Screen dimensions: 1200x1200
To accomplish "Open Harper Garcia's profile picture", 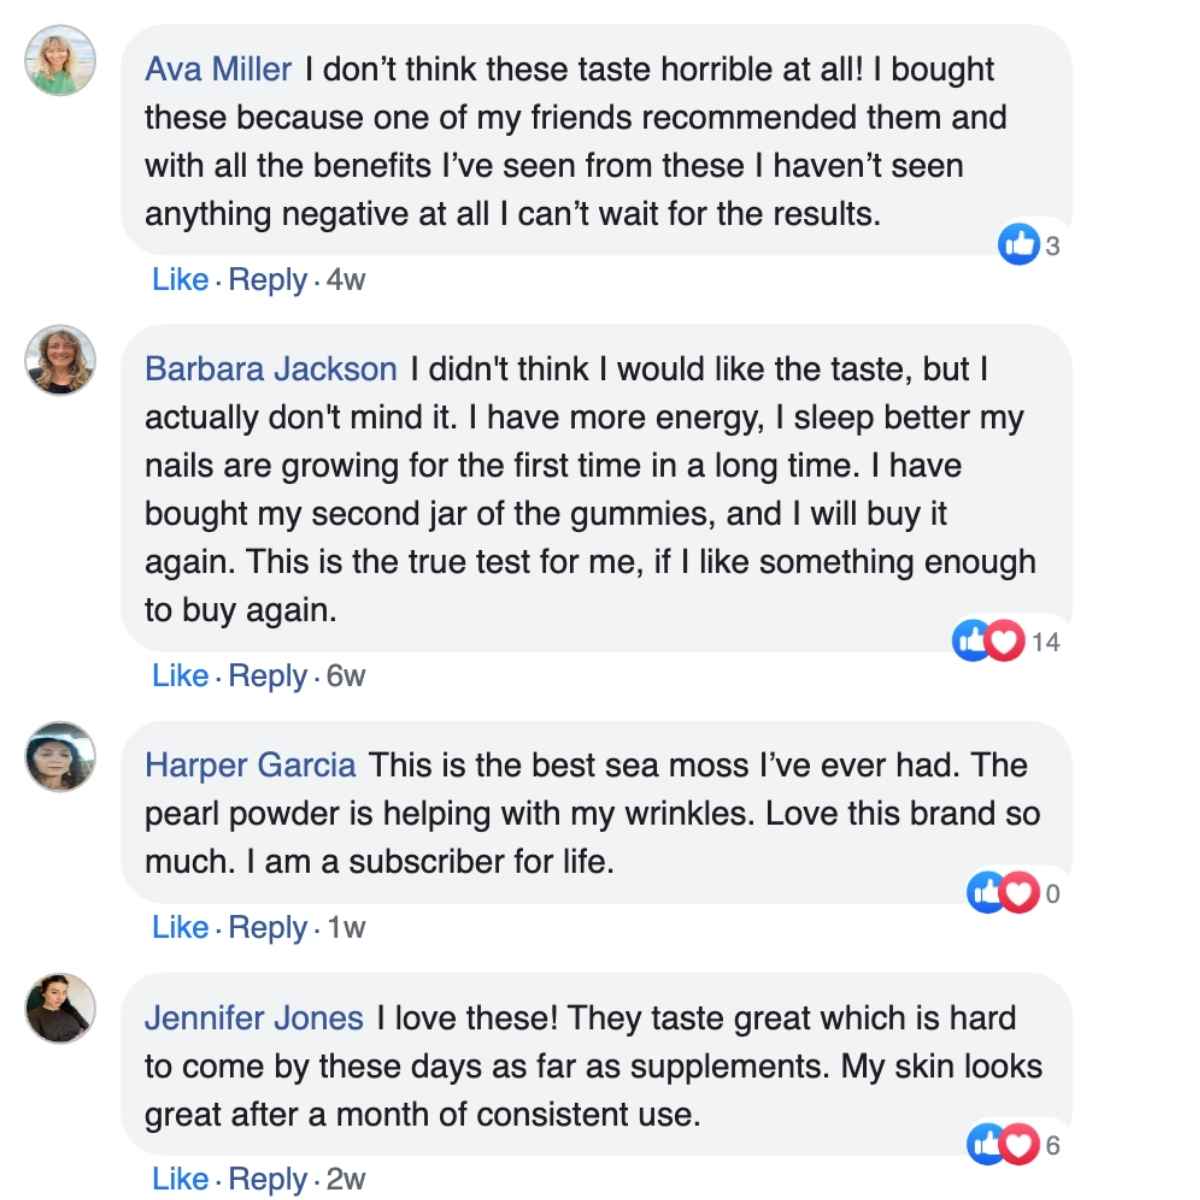I will click(x=60, y=757).
